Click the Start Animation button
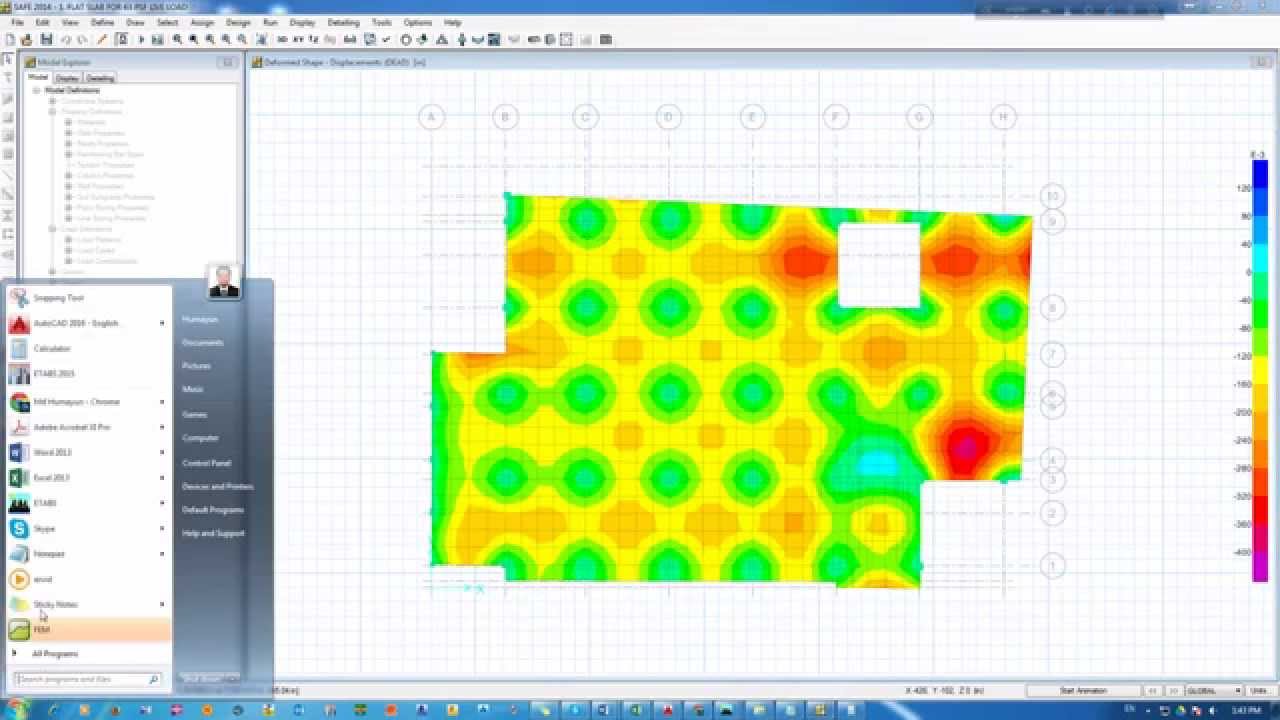This screenshot has height=720, width=1280. click(x=1085, y=690)
